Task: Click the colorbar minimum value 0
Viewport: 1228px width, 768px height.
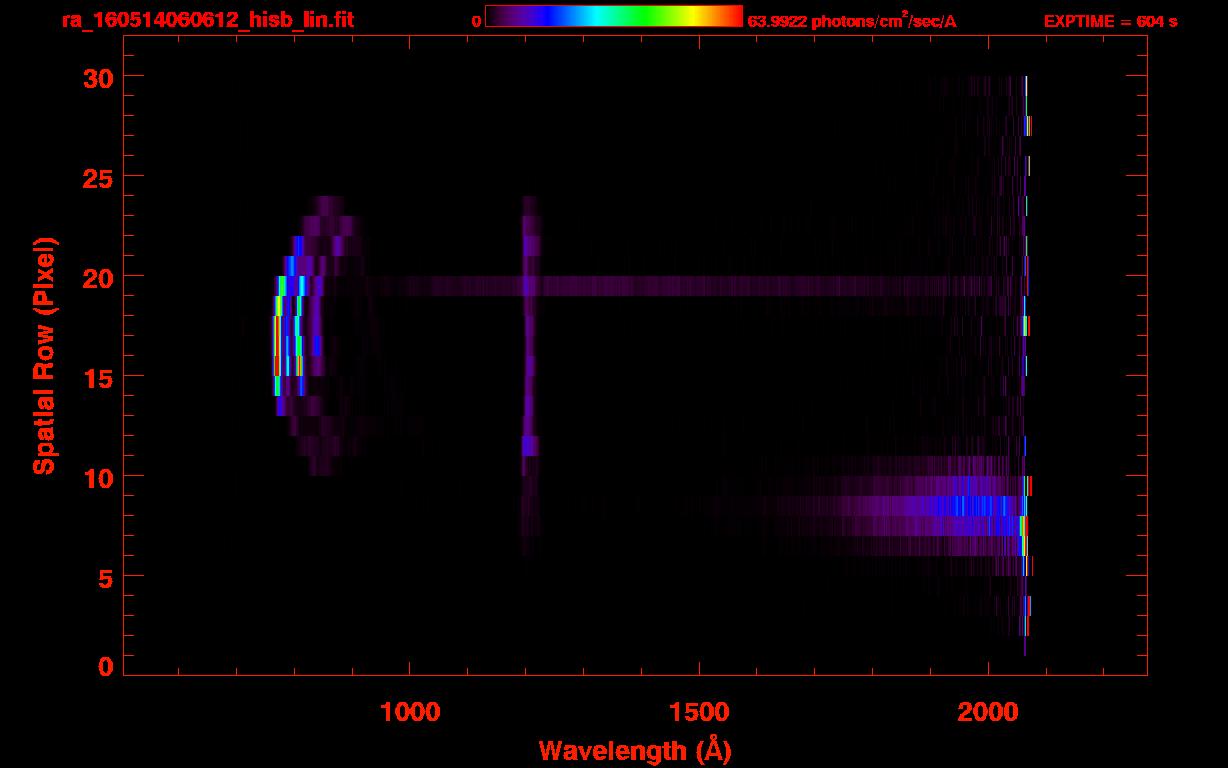Action: [x=476, y=21]
